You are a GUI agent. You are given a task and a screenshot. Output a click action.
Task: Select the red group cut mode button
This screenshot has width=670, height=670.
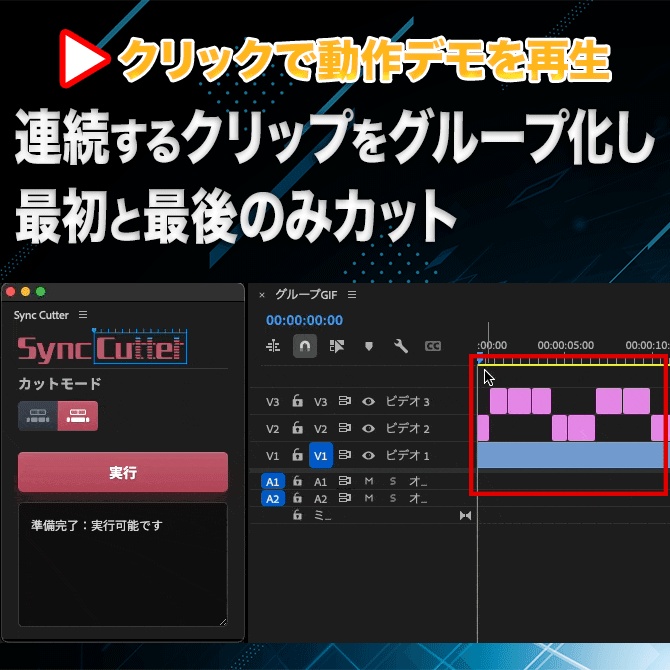click(x=78, y=416)
